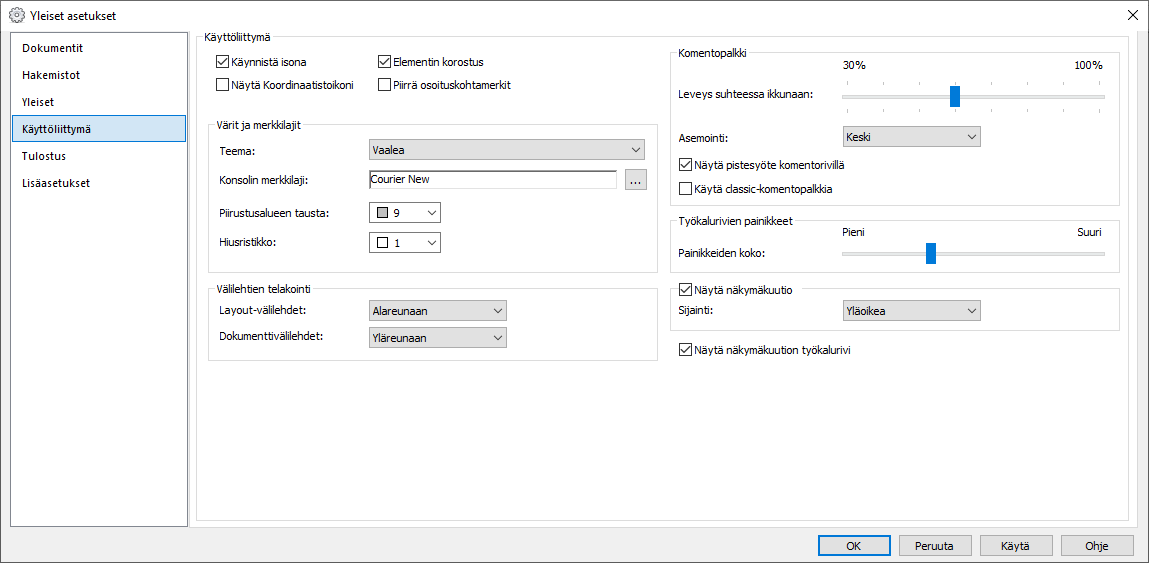This screenshot has width=1149, height=563.
Task: Open the Teema dropdown showing Vaalea
Action: pos(506,150)
